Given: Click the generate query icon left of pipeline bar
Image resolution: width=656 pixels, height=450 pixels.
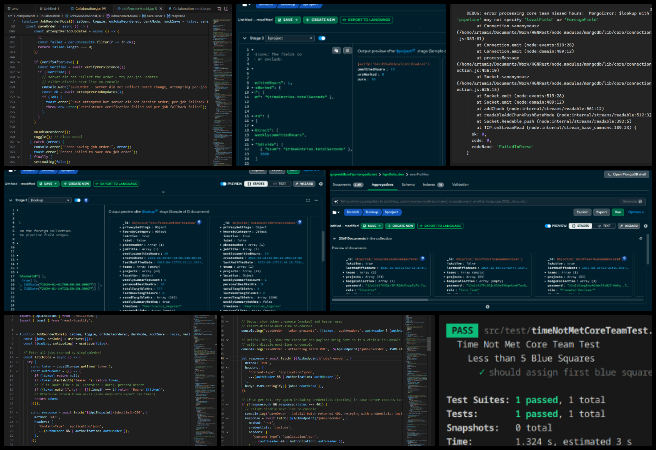Looking at the screenshot, I should [x=336, y=202].
